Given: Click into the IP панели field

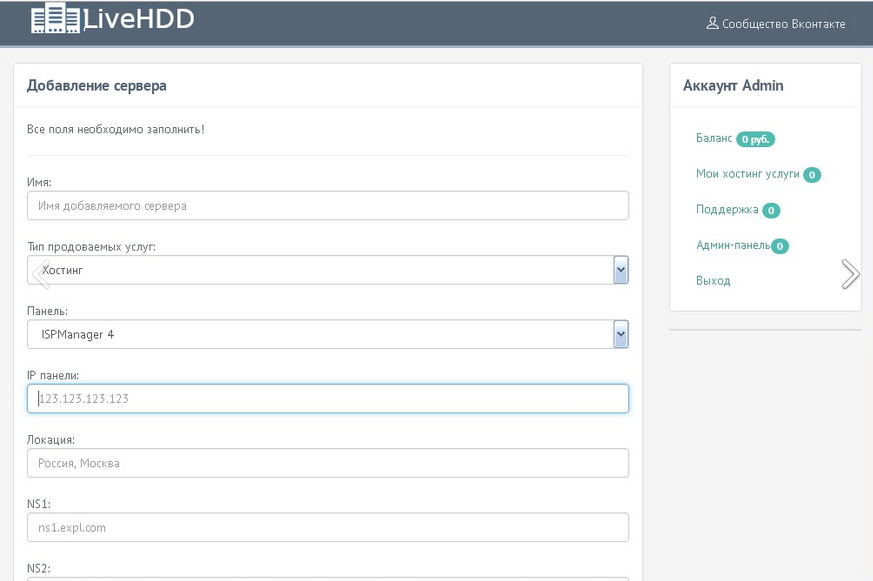Looking at the screenshot, I should 327,399.
